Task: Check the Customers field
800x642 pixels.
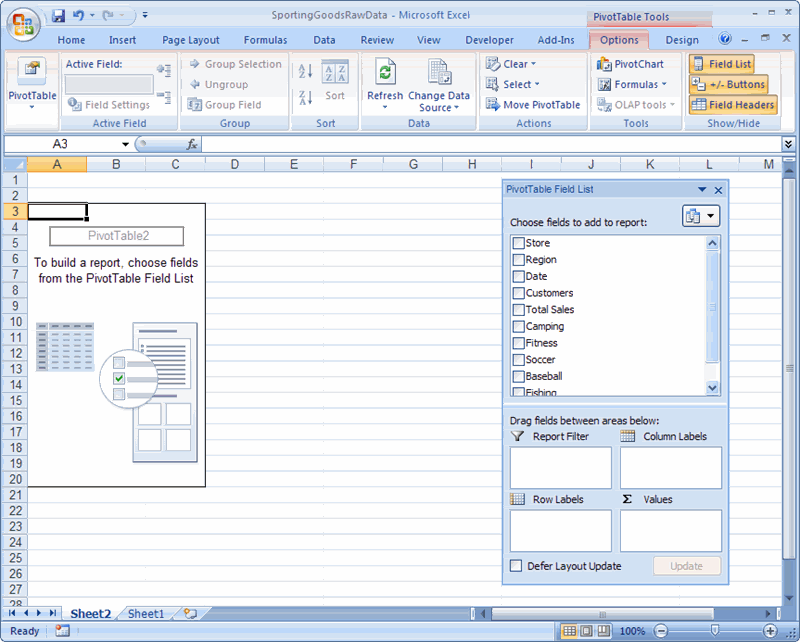Action: (518, 293)
